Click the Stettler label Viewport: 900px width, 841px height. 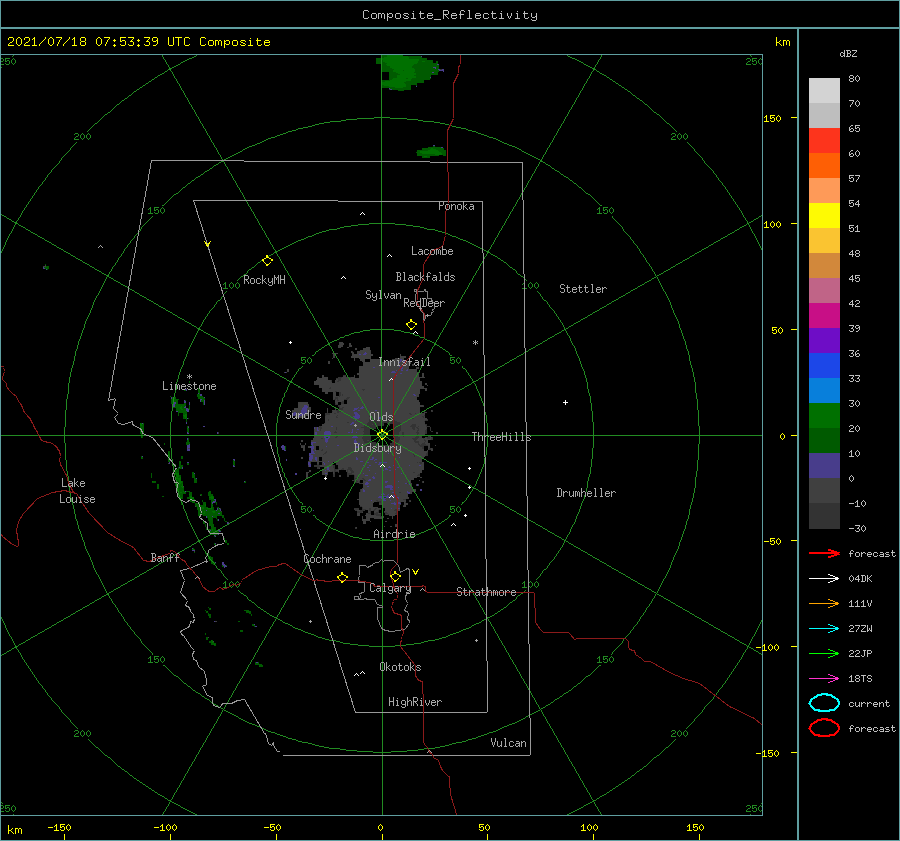tap(583, 289)
